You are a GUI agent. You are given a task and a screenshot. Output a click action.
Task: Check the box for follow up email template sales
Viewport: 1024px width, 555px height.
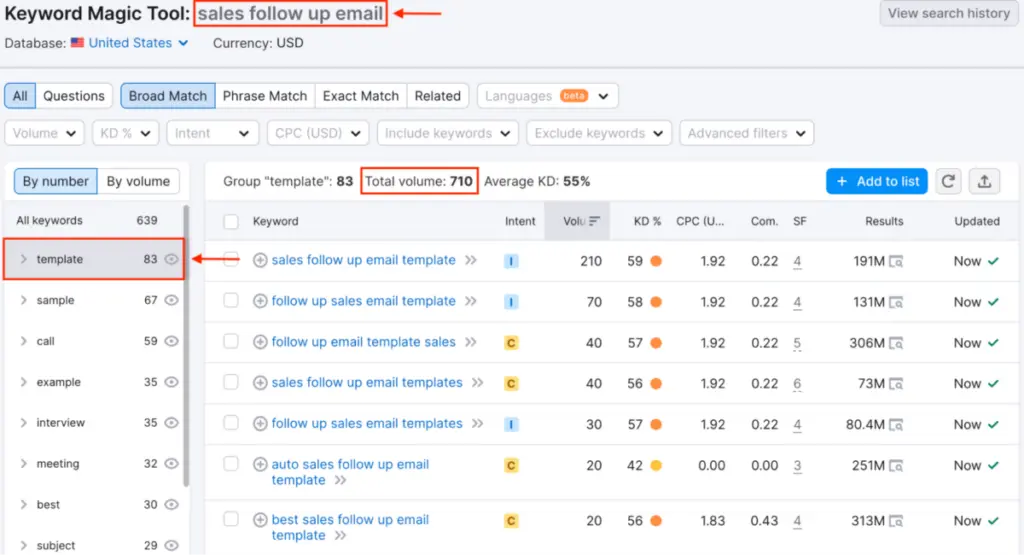pyautogui.click(x=231, y=342)
